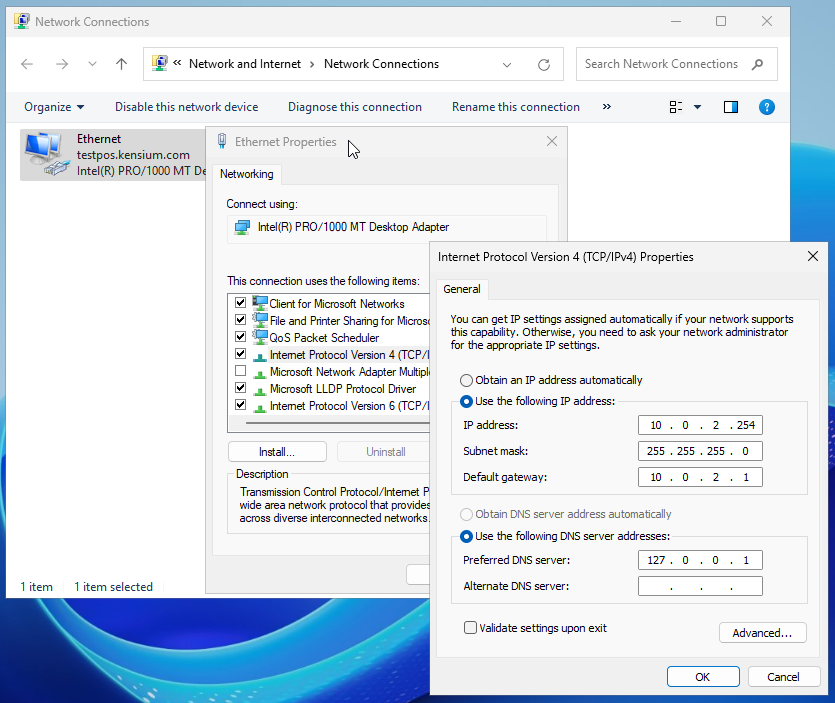The width and height of the screenshot is (835, 703).
Task: Click the Alternate DNS server field
Action: tap(700, 586)
